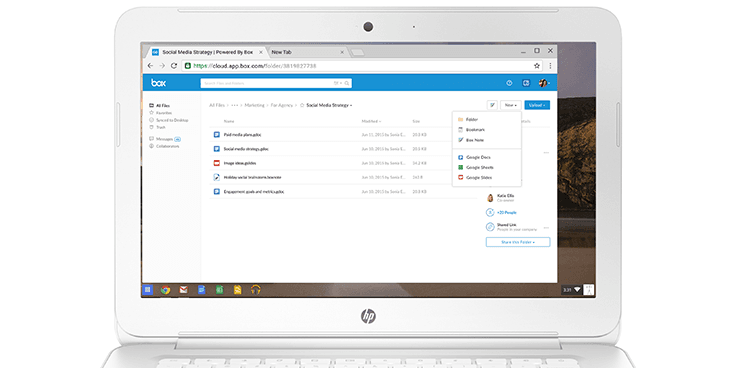
Task: Sort by the Modified column header
Action: click(x=371, y=121)
